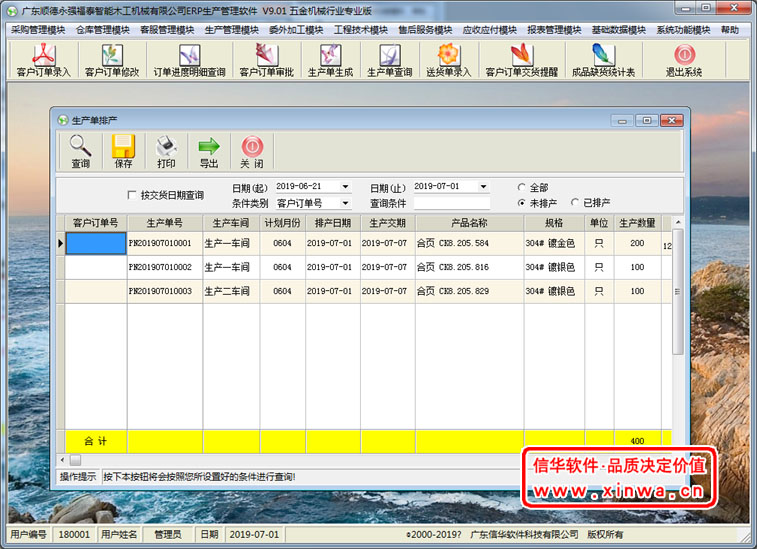Click the 生产单排产 window title icon

click(63, 120)
